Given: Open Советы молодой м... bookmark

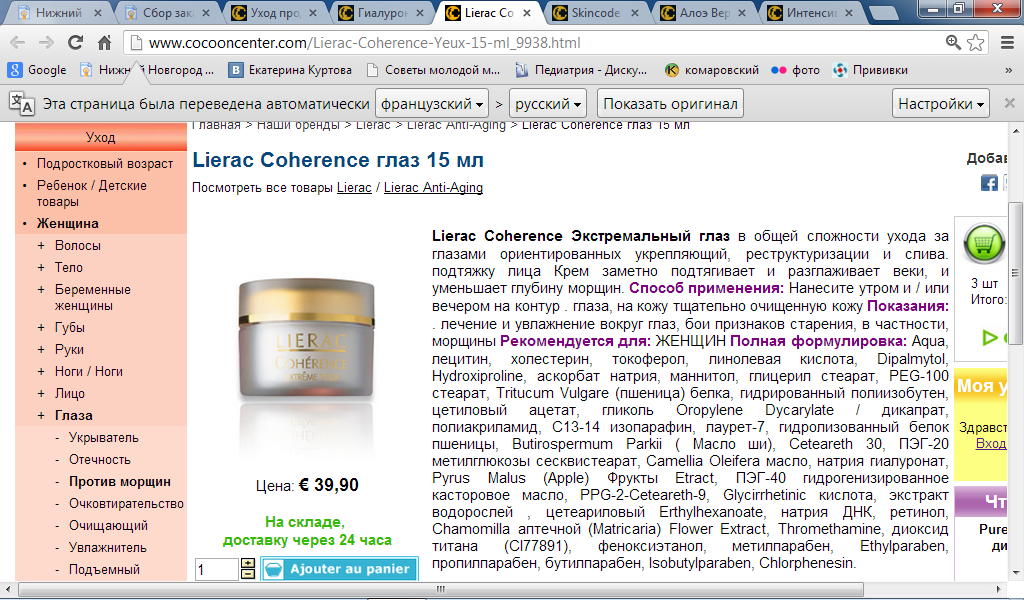Looking at the screenshot, I should pyautogui.click(x=433, y=70).
